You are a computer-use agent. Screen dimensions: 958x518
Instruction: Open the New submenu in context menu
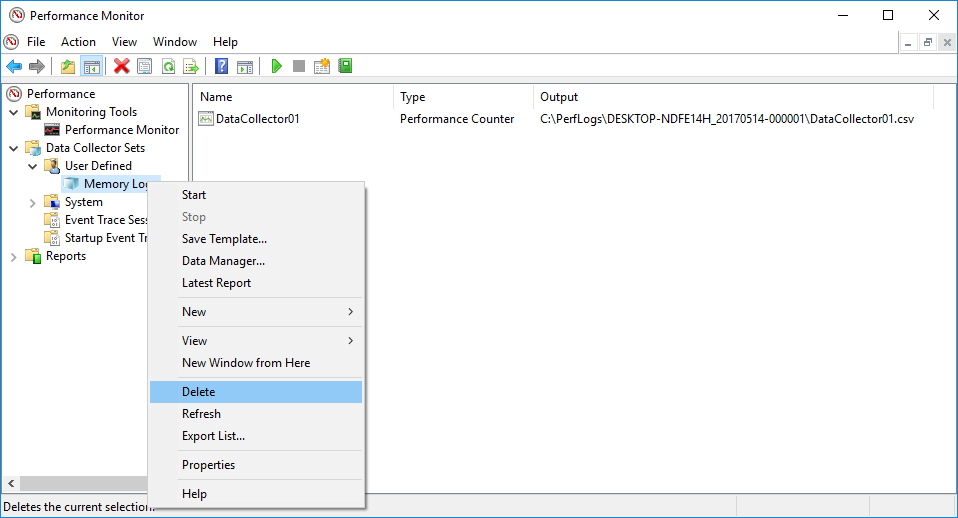pos(256,312)
